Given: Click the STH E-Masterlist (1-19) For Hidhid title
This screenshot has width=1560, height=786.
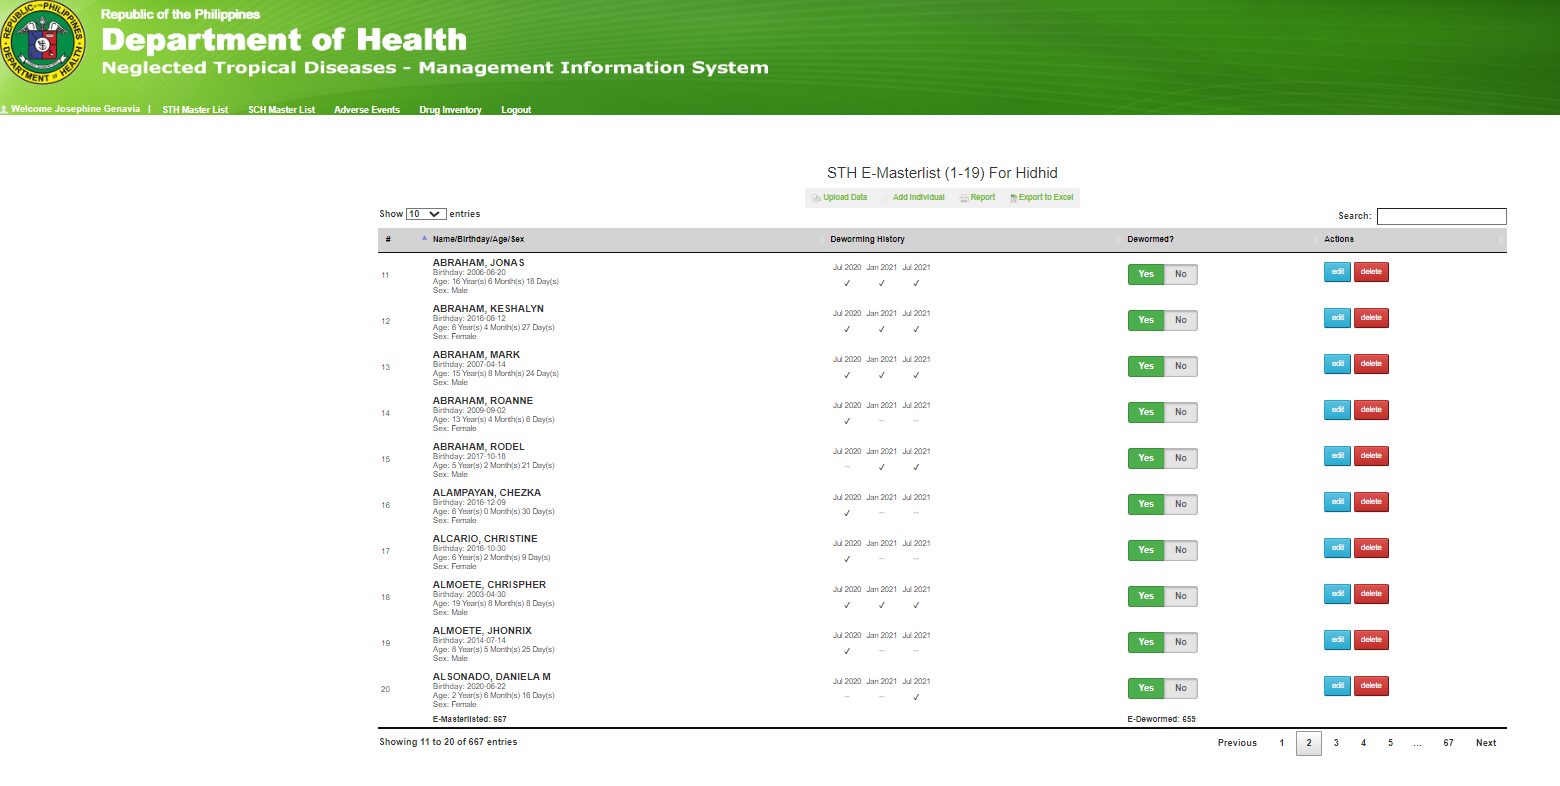Looking at the screenshot, I should pyautogui.click(x=942, y=173).
